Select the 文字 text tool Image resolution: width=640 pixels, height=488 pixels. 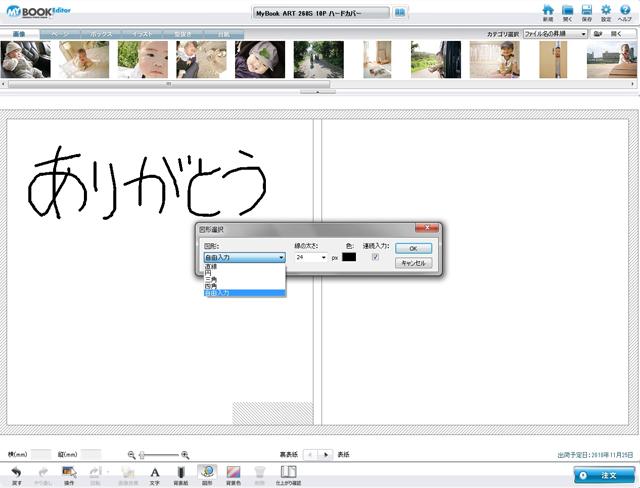click(x=154, y=475)
